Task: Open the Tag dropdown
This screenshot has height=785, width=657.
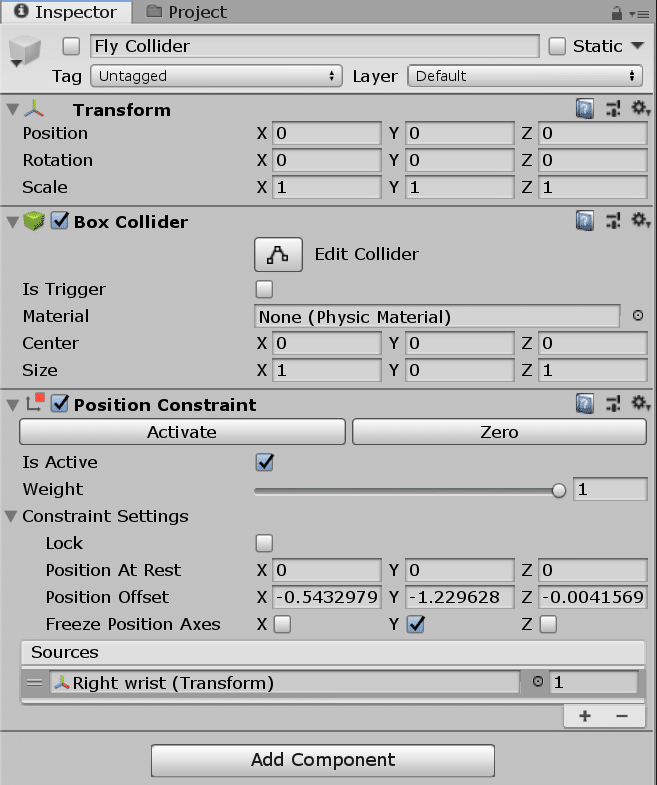Action: (x=216, y=76)
